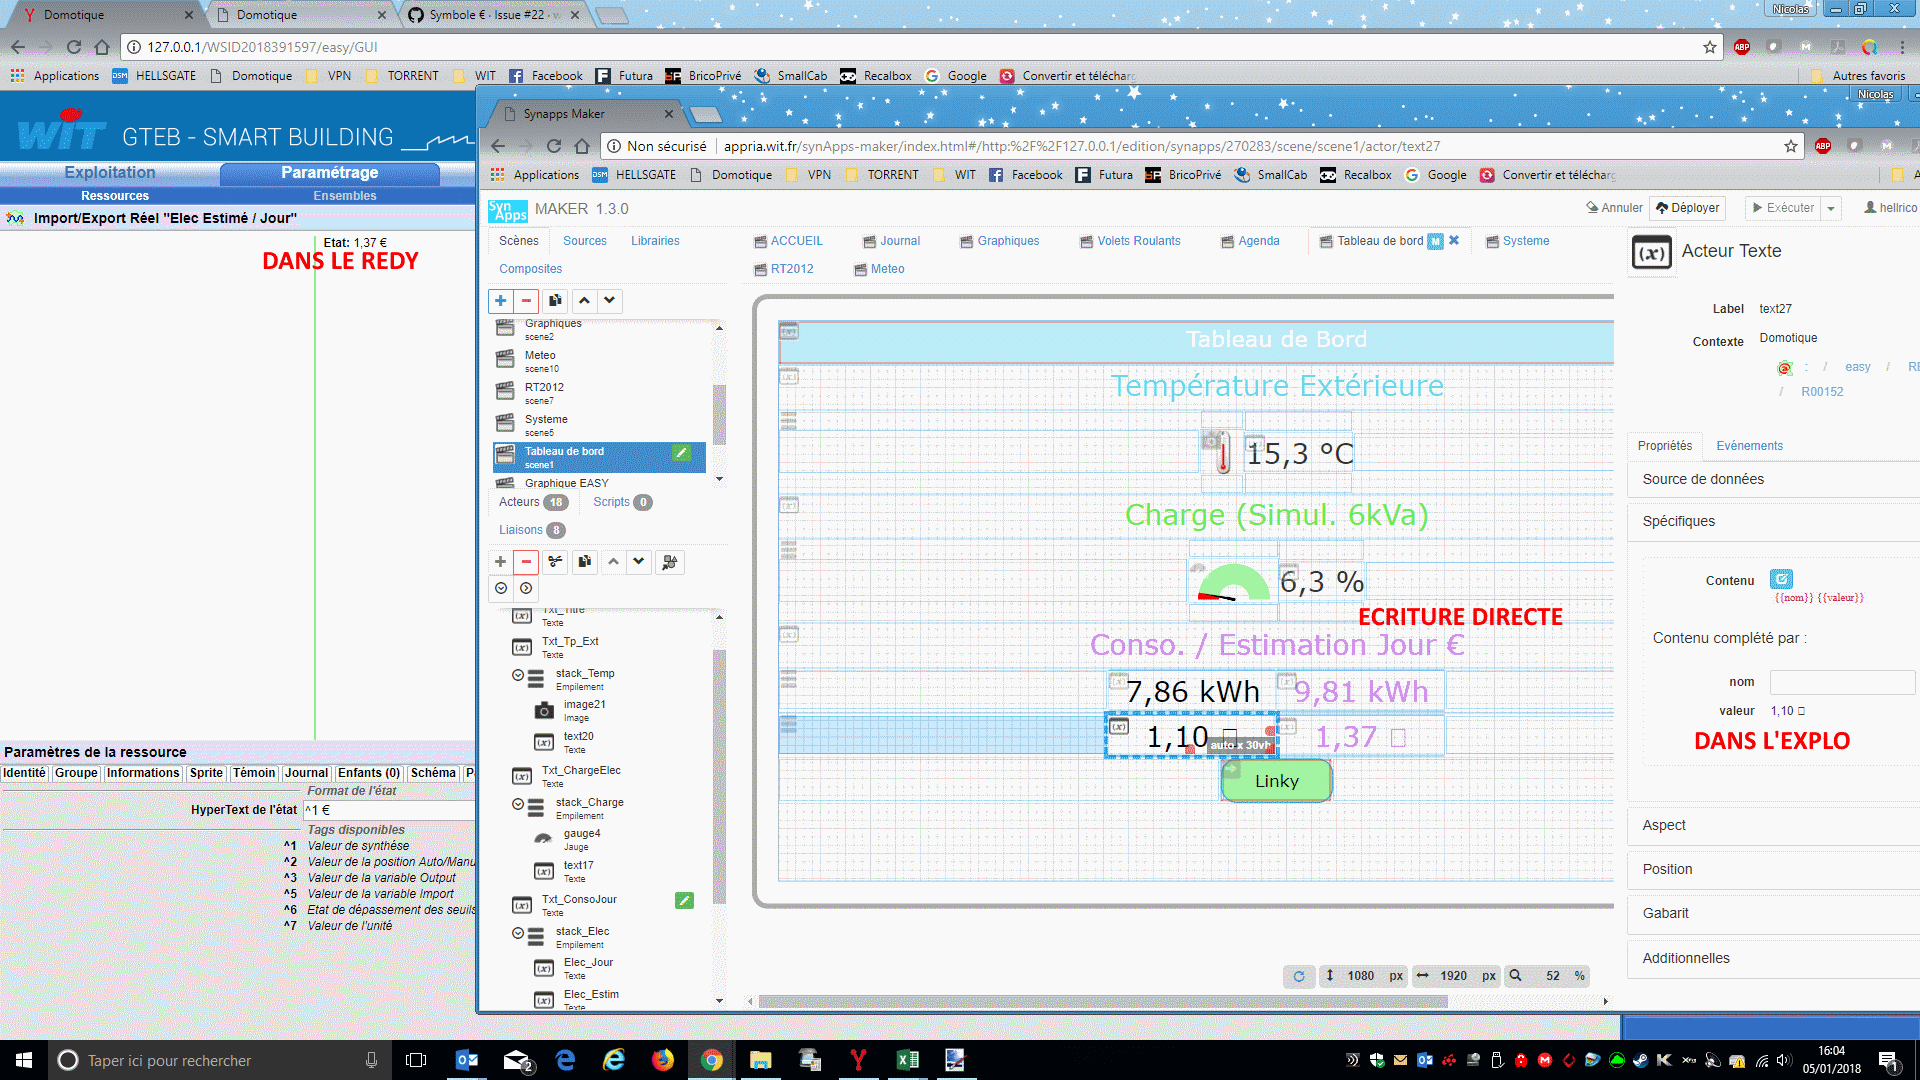The height and width of the screenshot is (1080, 1920).
Task: Switch to the Evènements tab
Action: 1749,446
